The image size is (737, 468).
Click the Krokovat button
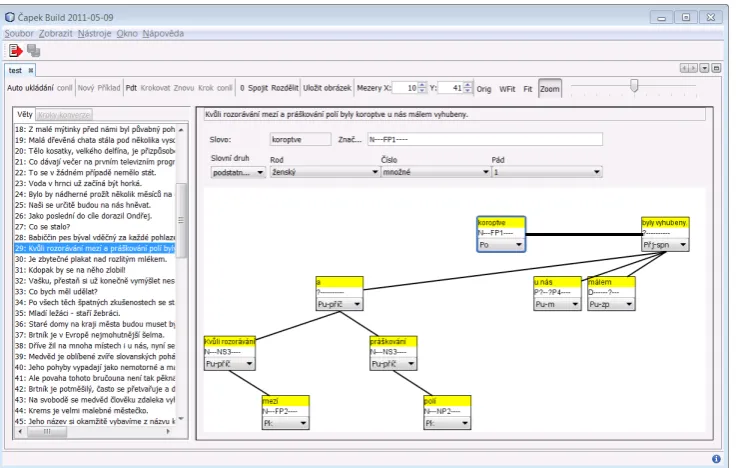pyautogui.click(x=155, y=88)
